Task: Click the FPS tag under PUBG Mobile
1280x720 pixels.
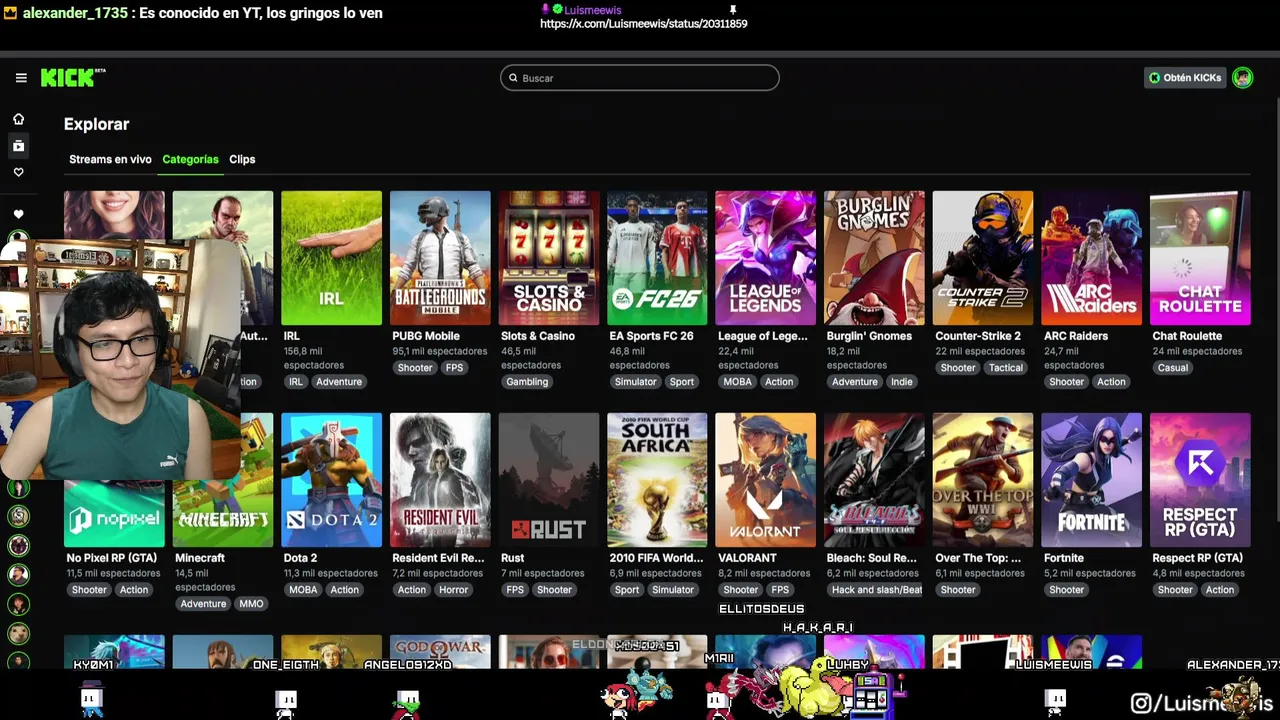Action: coord(455,368)
